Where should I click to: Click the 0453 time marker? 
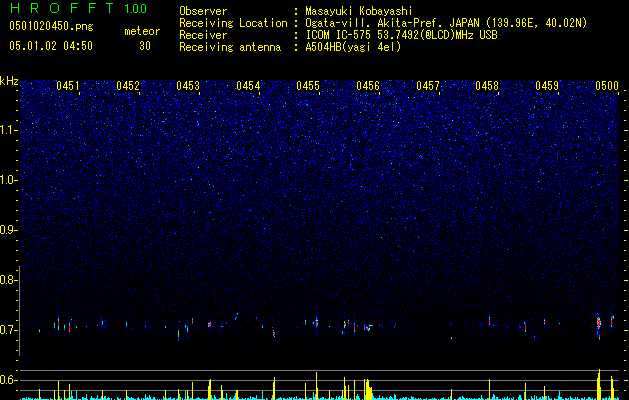pyautogui.click(x=188, y=86)
